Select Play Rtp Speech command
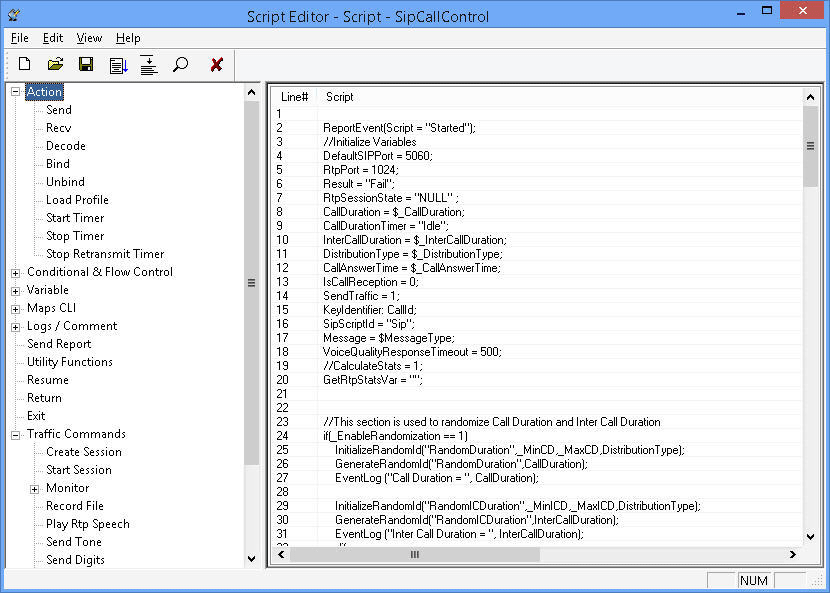830x593 pixels. click(88, 524)
